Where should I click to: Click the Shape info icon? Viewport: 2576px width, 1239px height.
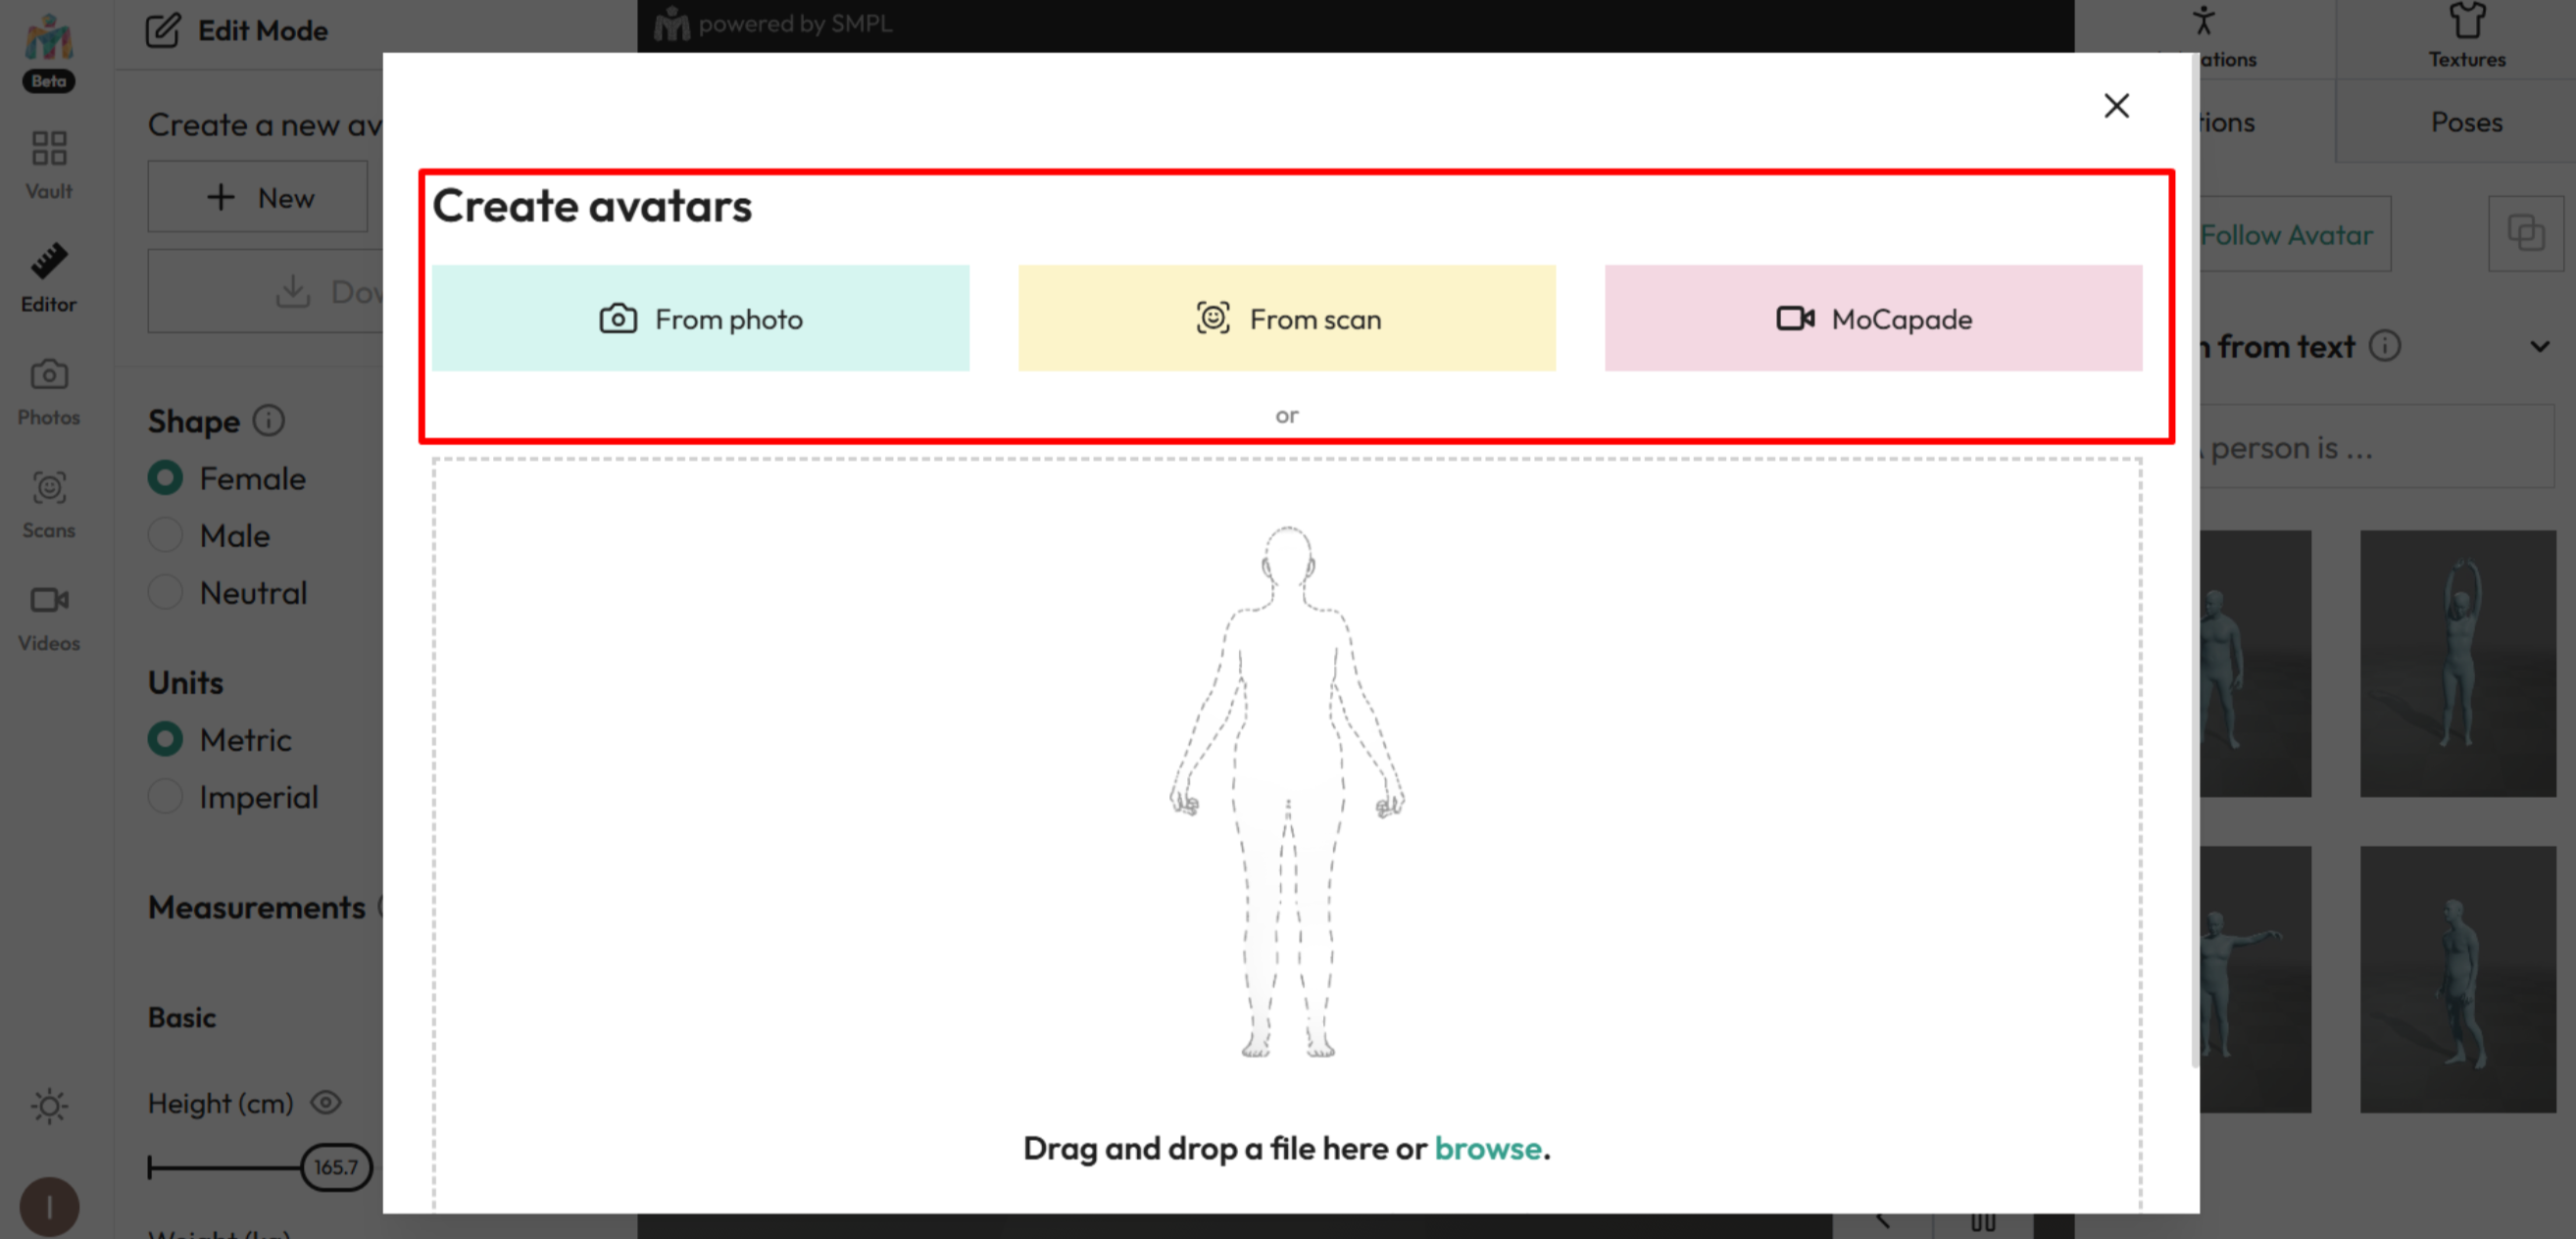[x=268, y=420]
